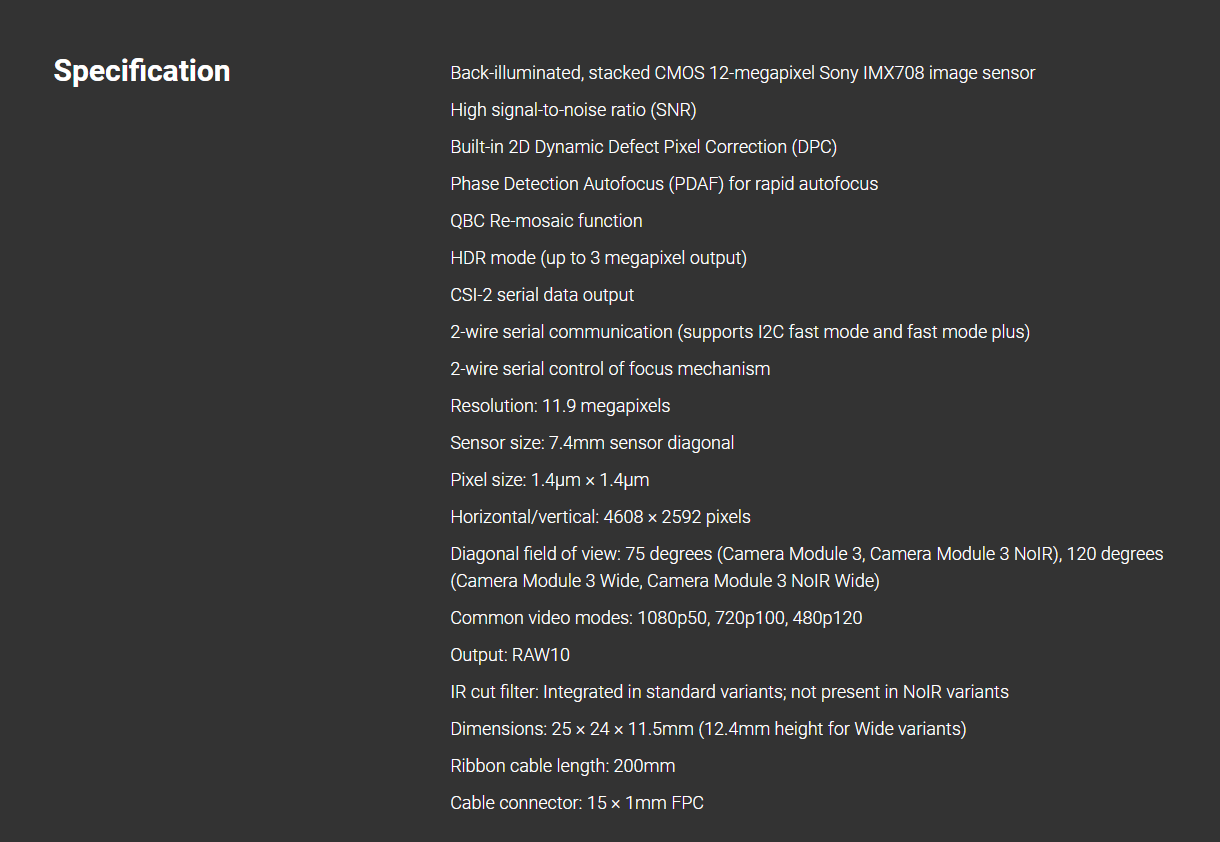
Task: Select the Dynamic Defect Pixel Correction text
Action: click(x=643, y=147)
